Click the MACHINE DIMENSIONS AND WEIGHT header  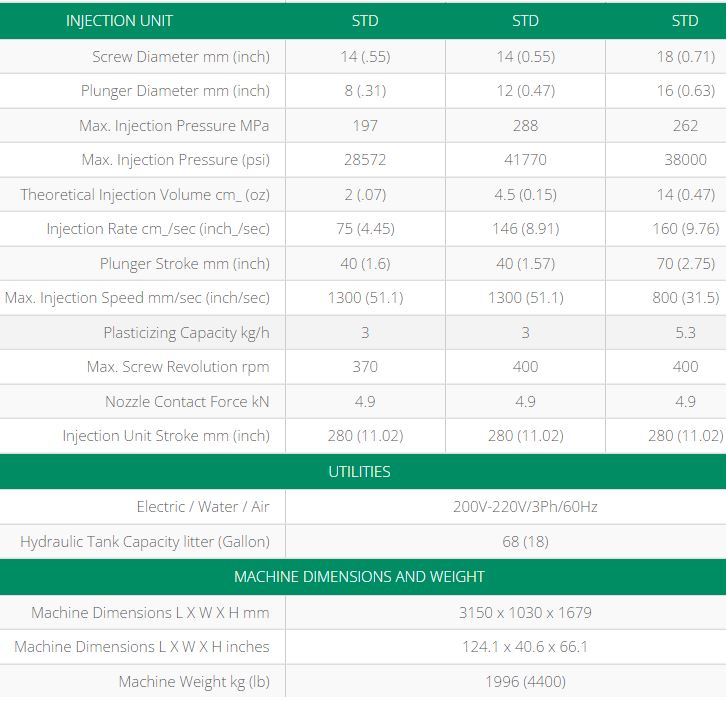360,577
